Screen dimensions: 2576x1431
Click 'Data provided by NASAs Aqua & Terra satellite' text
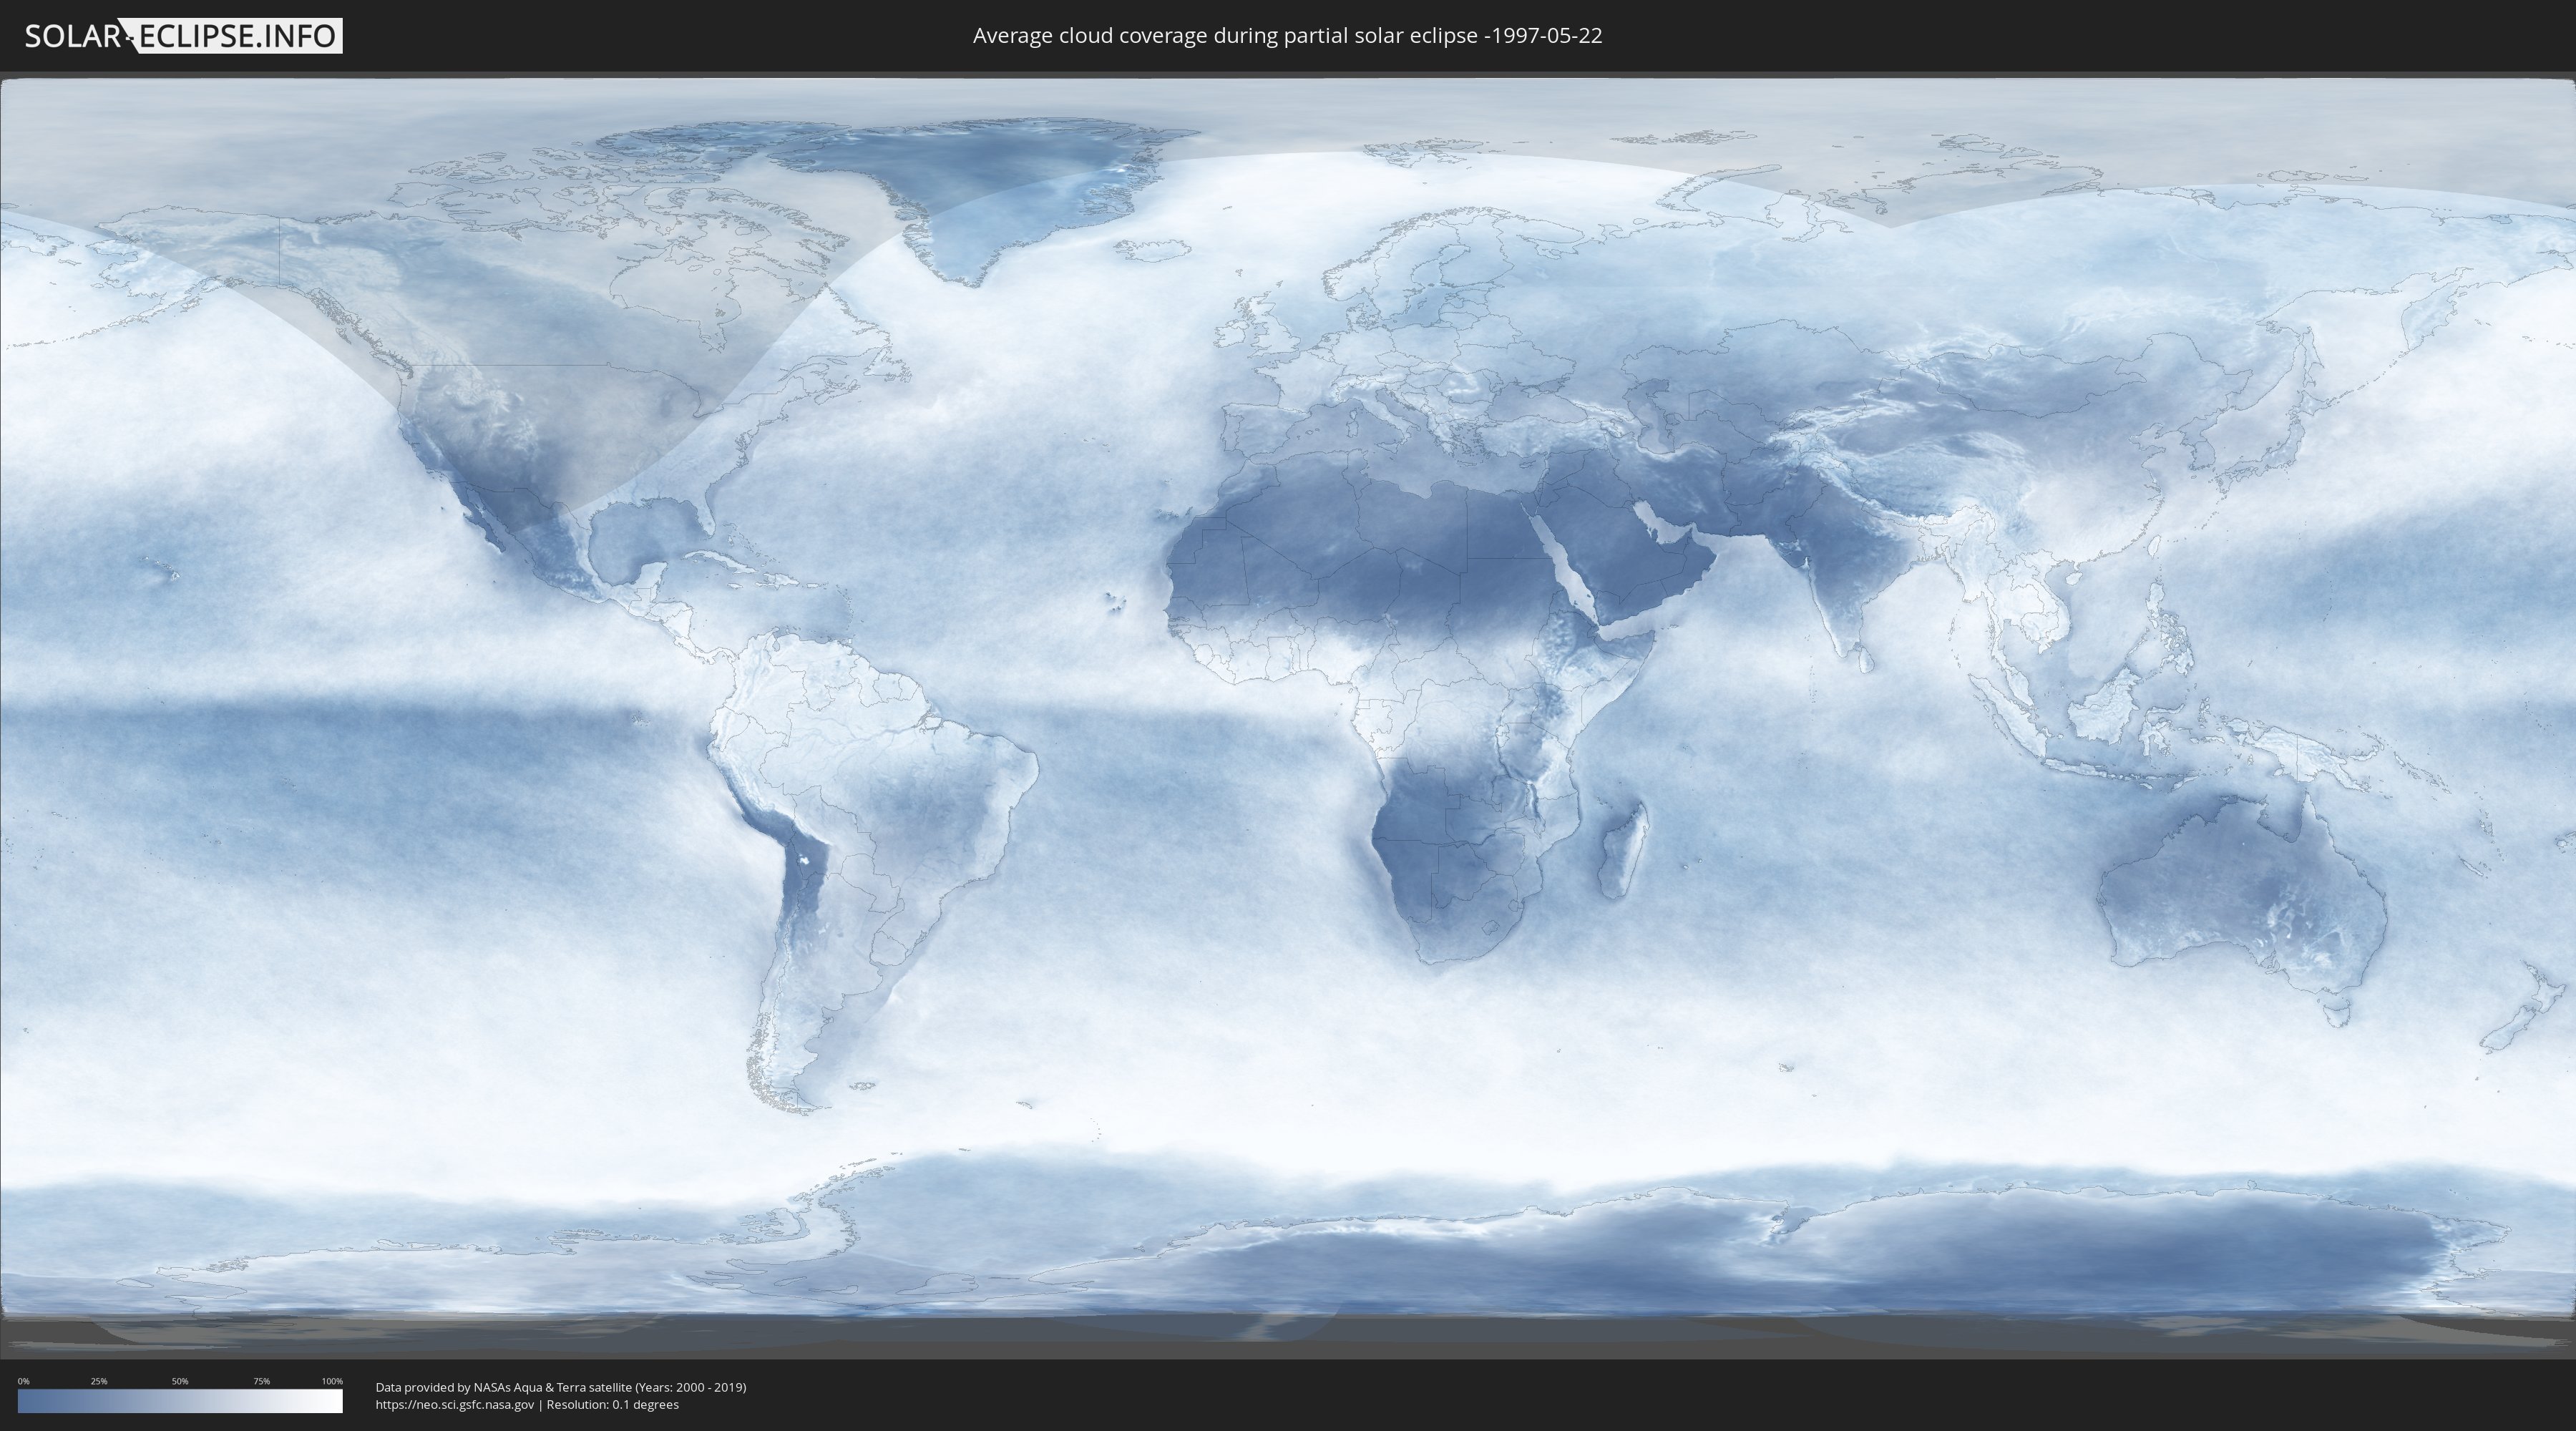[x=503, y=1387]
